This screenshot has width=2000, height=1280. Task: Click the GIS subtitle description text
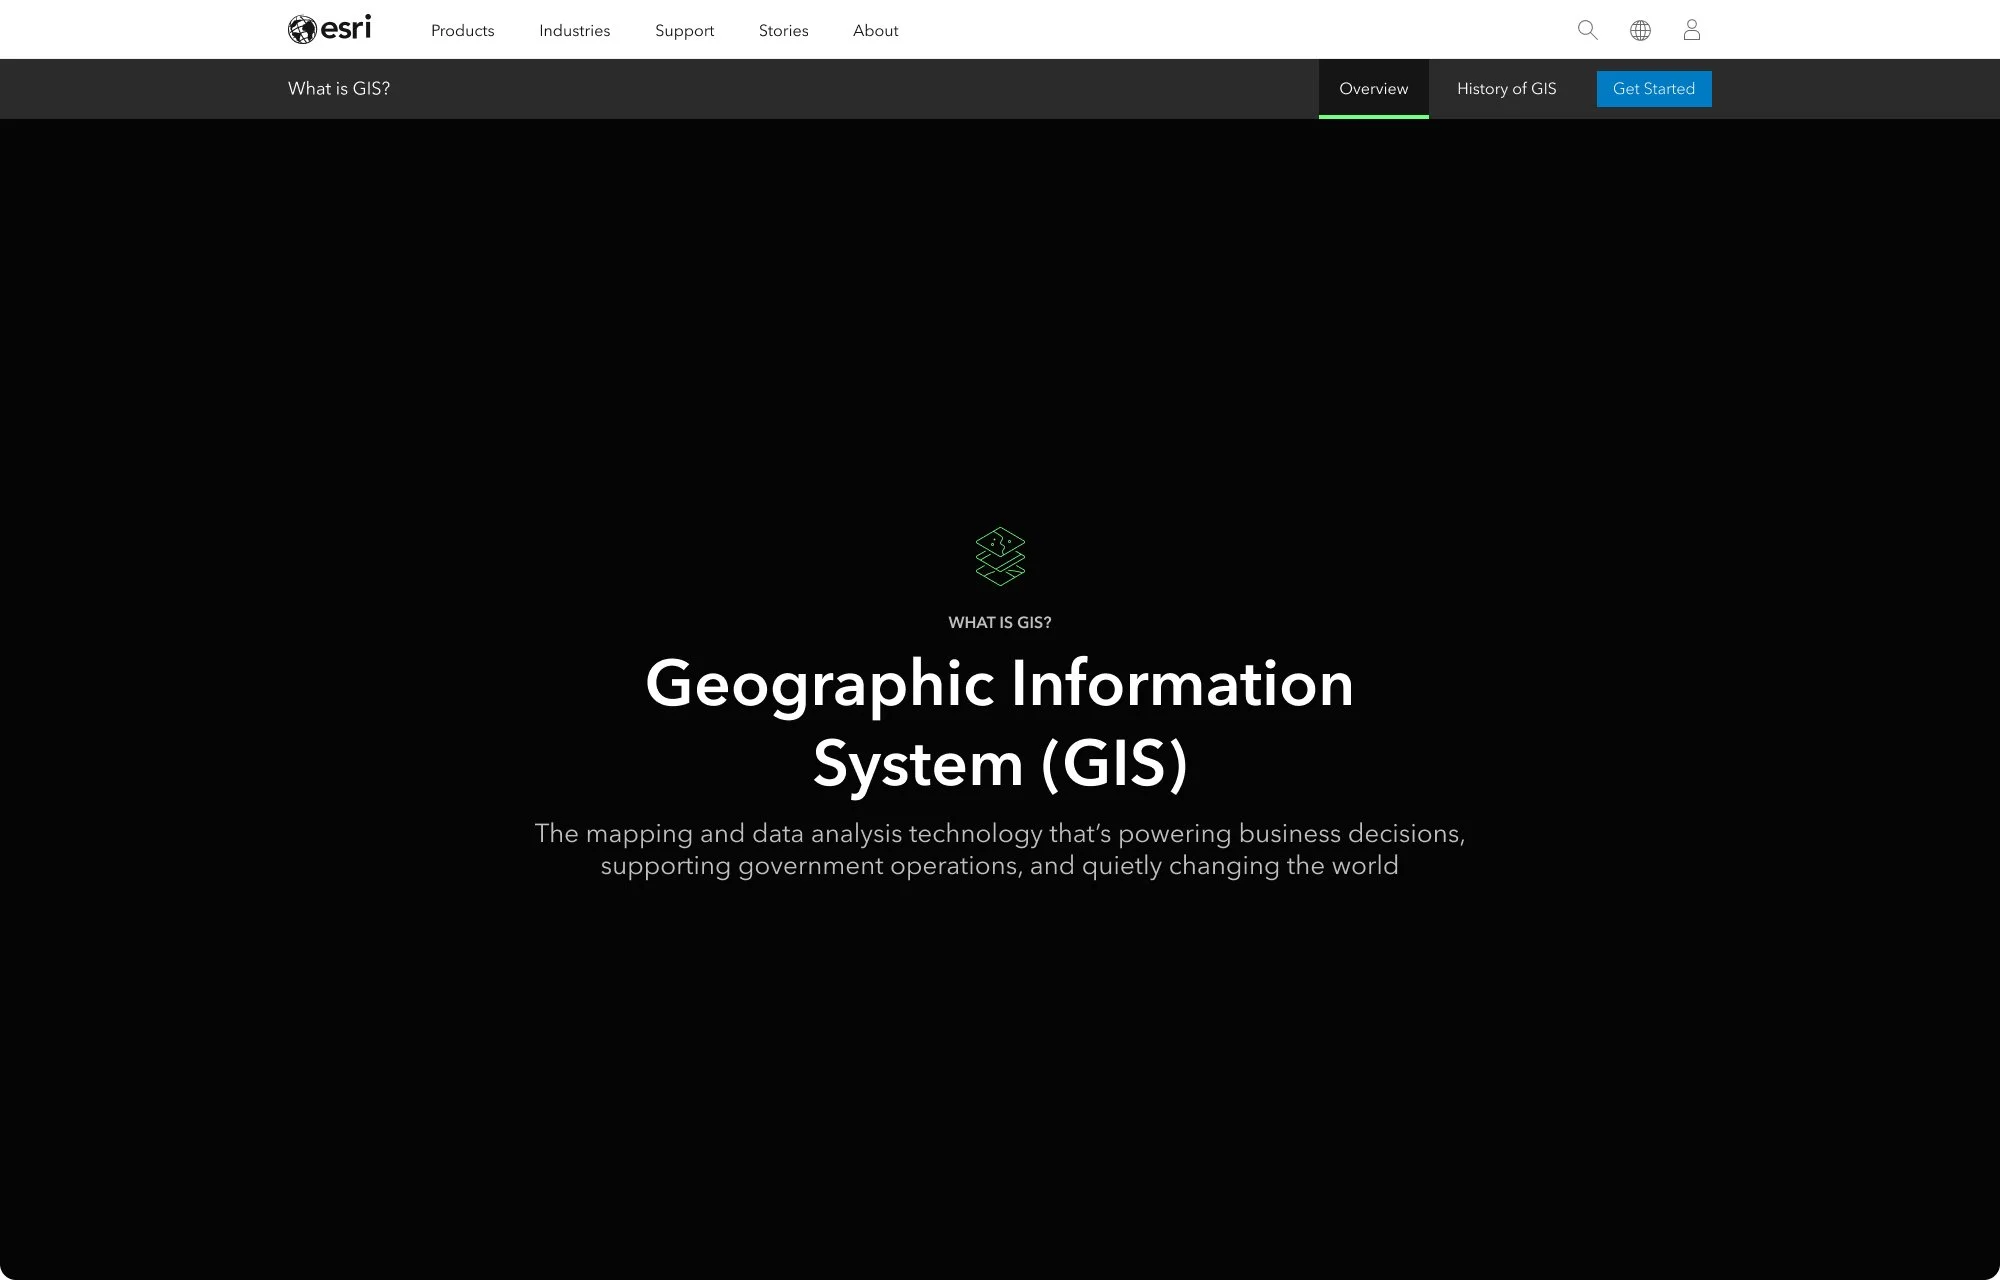[x=999, y=849]
